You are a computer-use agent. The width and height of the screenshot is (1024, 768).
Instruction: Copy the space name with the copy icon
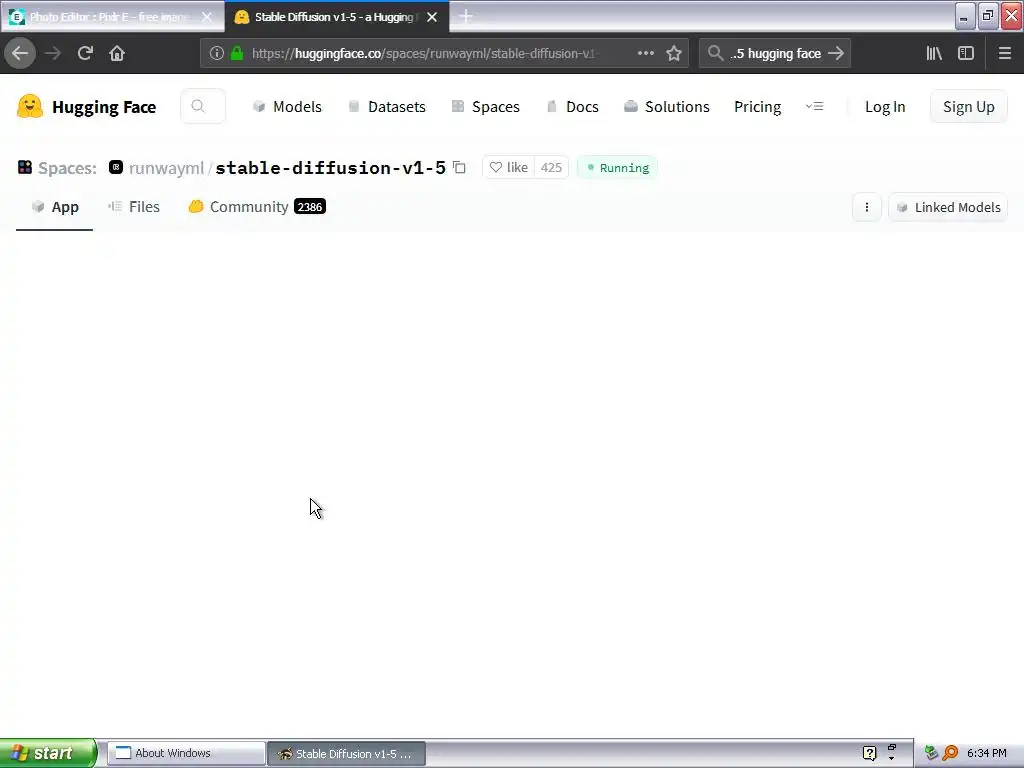459,168
